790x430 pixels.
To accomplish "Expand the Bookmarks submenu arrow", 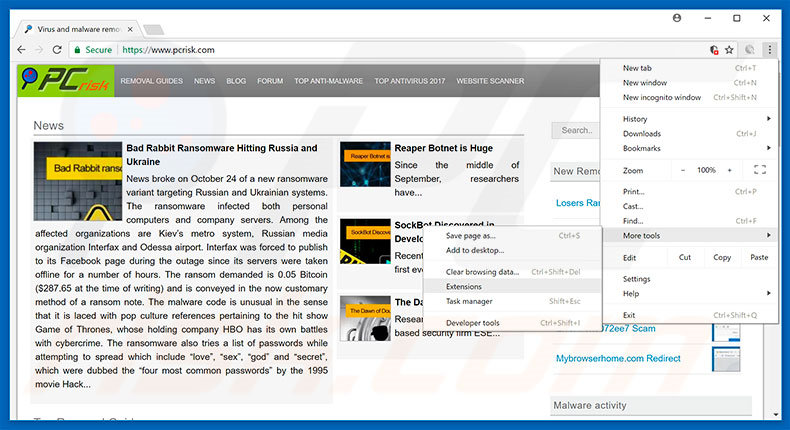I will point(768,148).
